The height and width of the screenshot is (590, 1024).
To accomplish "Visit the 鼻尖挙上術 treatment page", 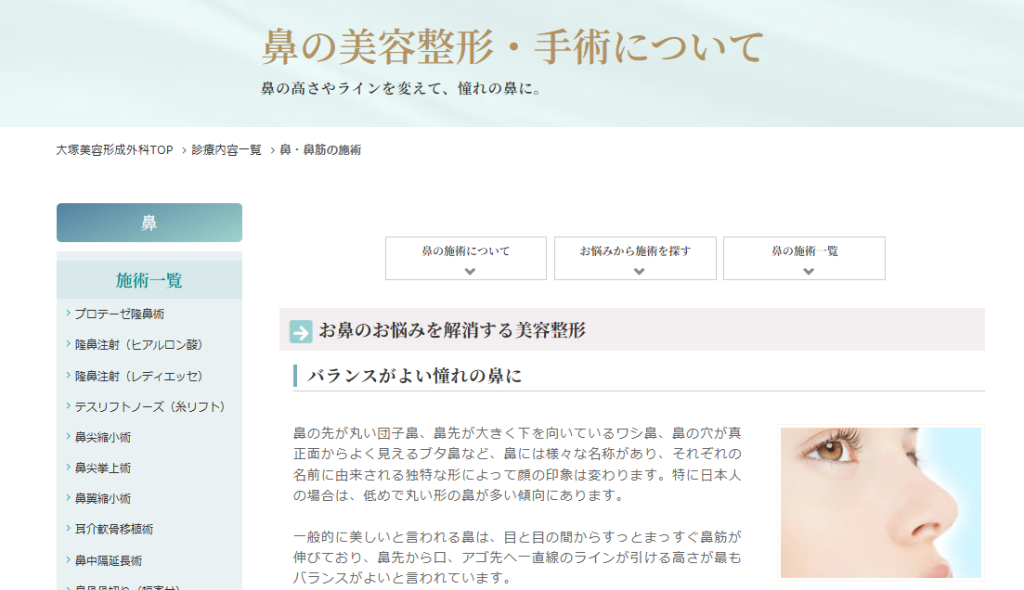I will tap(103, 468).
